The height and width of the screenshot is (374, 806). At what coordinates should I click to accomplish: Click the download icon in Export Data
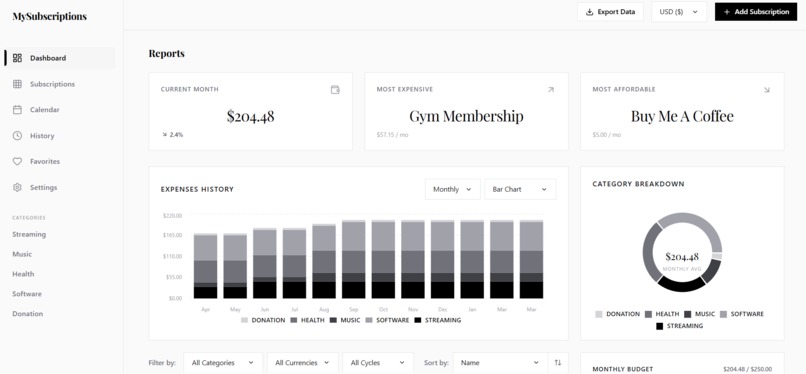[590, 12]
